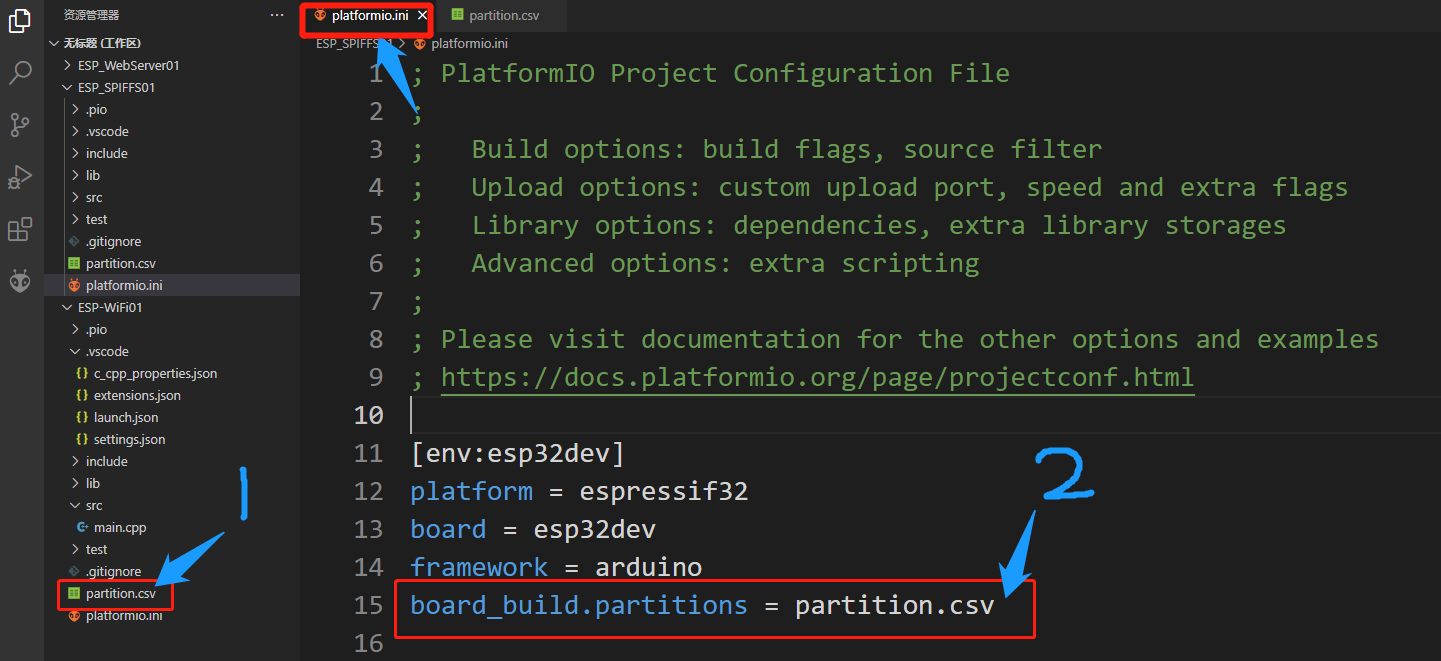Open main.cpp source file

171,527
